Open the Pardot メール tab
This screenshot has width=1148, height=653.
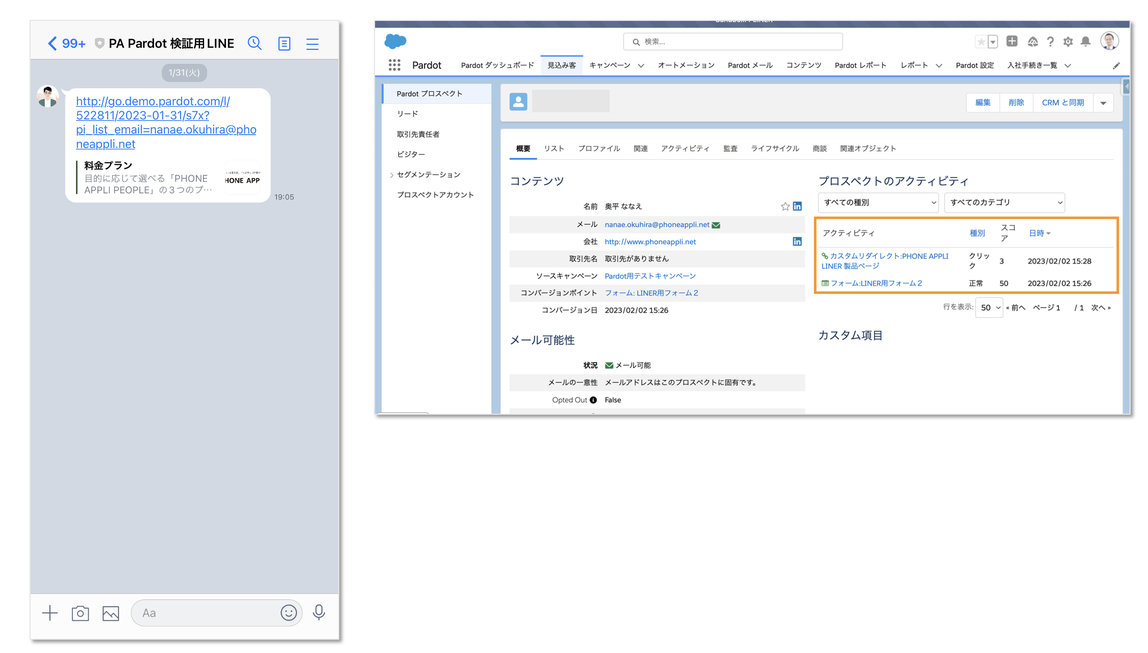pyautogui.click(x=750, y=65)
